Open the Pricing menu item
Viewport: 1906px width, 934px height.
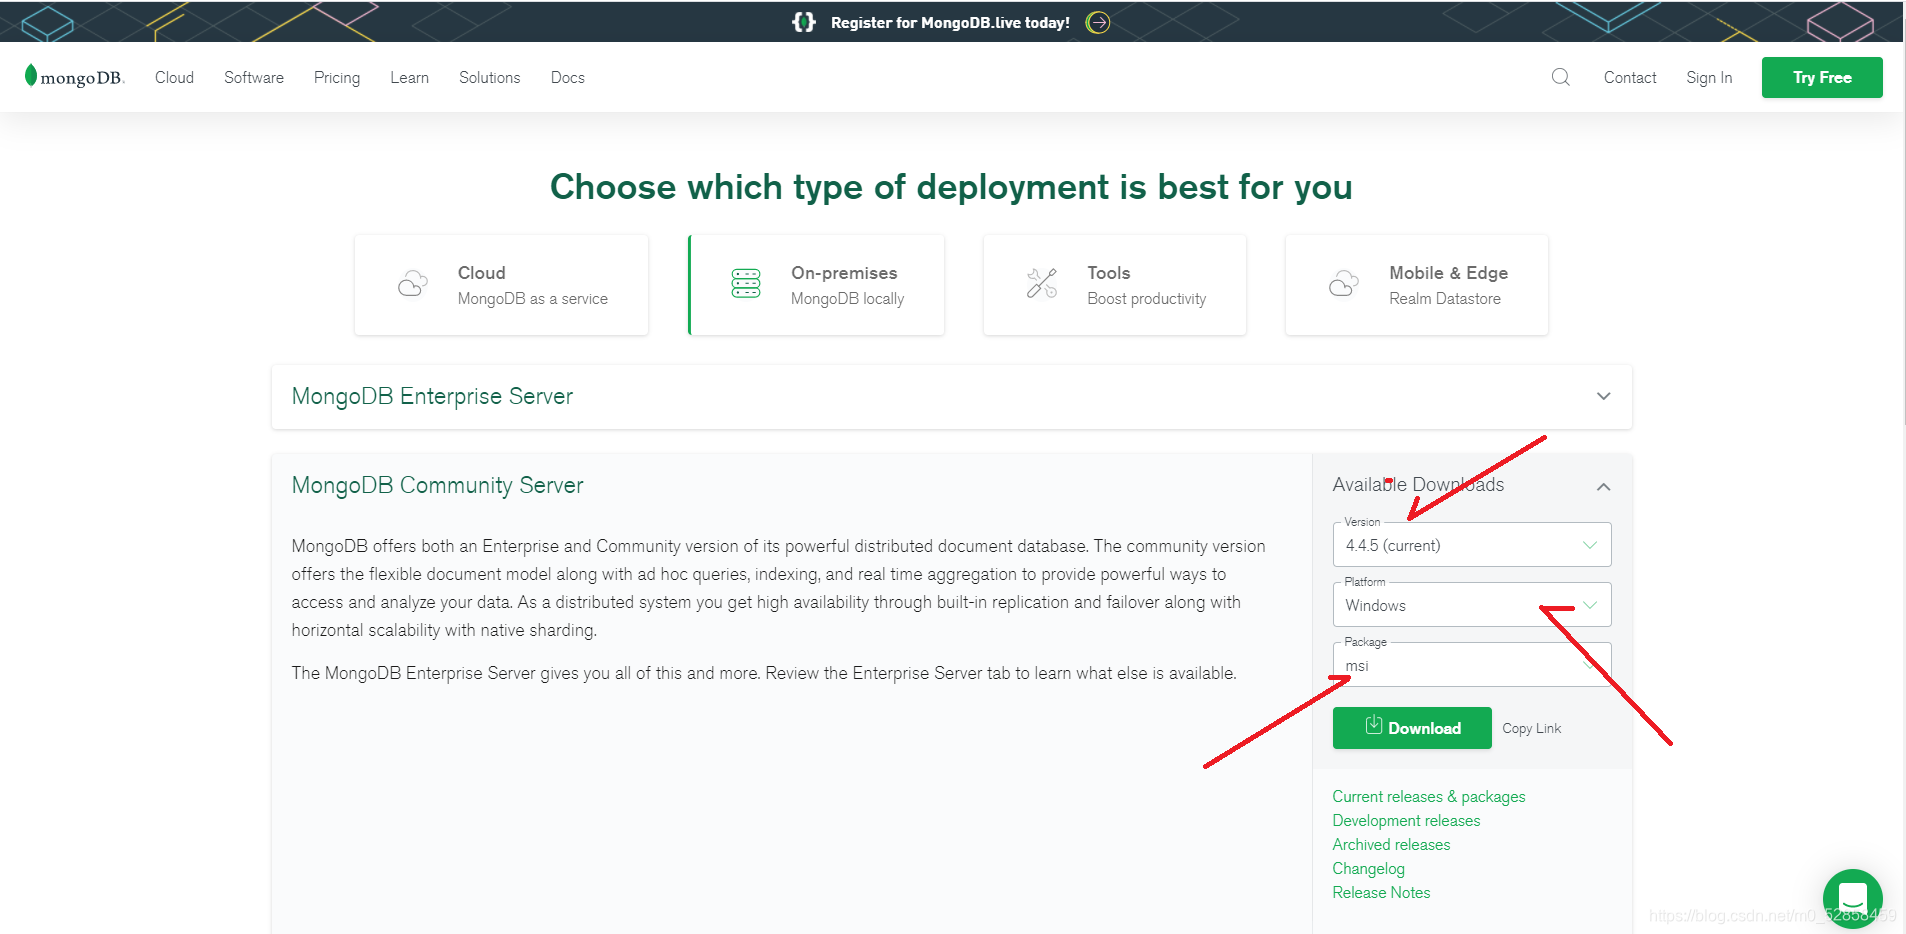(337, 77)
